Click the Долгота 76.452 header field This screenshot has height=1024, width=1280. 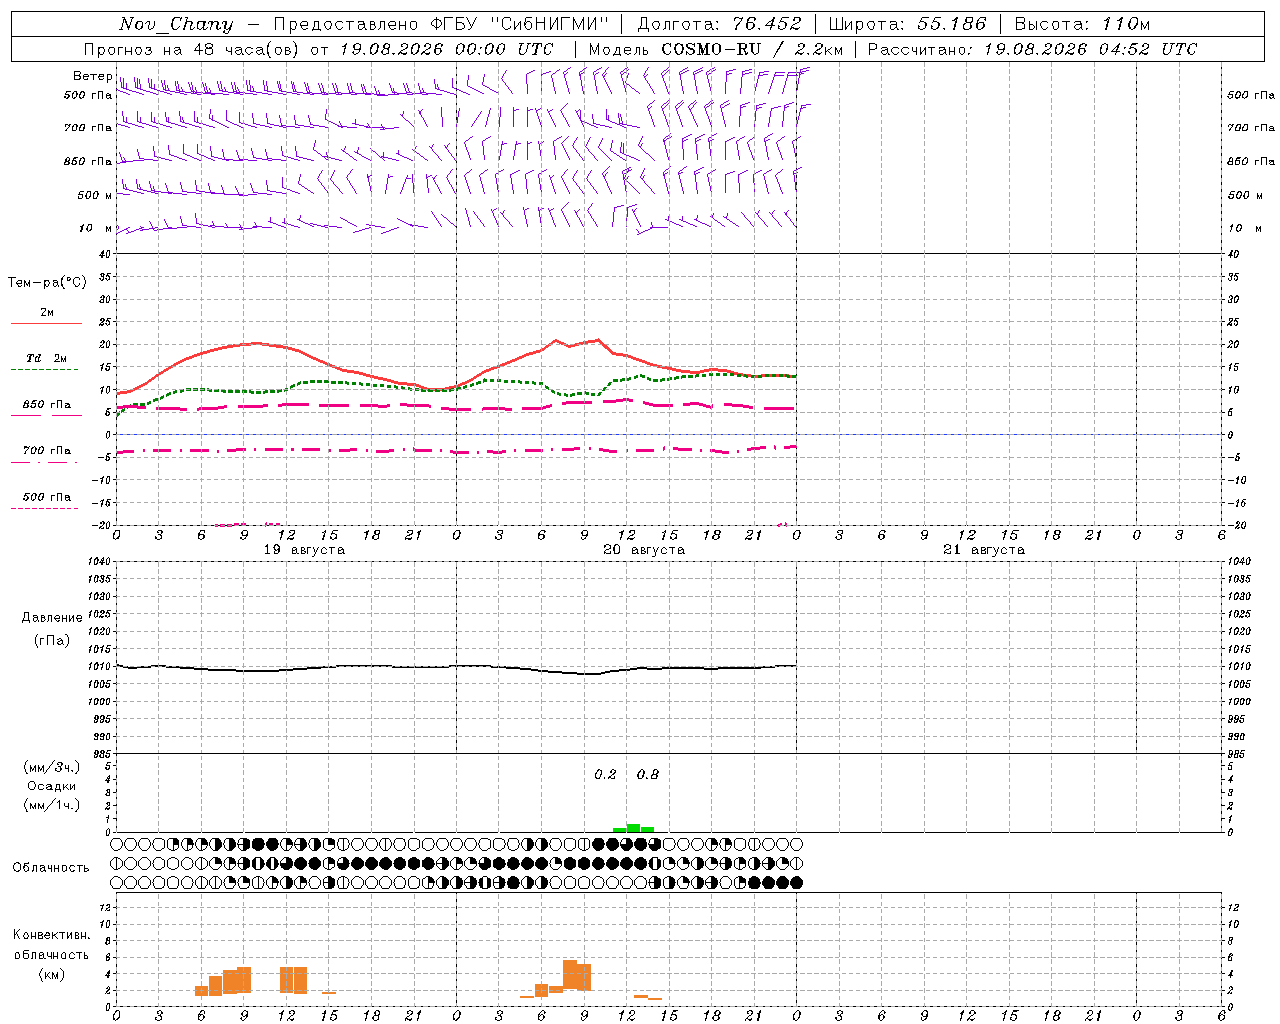[x=719, y=24]
